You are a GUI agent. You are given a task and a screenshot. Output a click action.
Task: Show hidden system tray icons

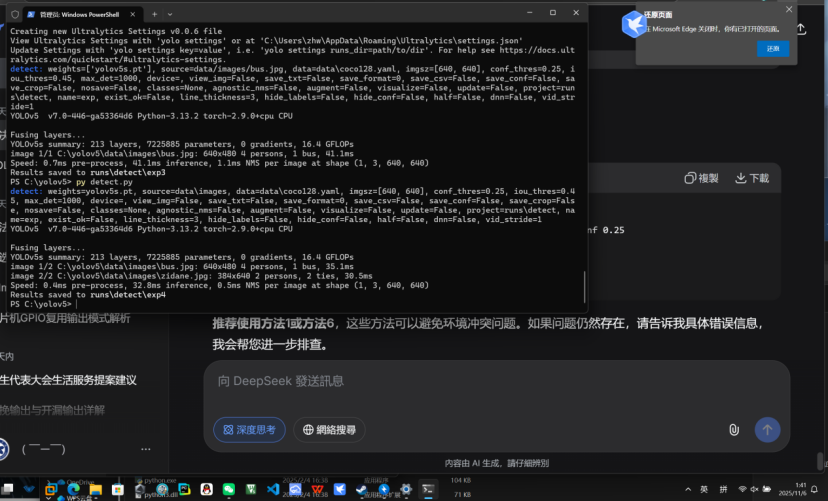point(688,489)
